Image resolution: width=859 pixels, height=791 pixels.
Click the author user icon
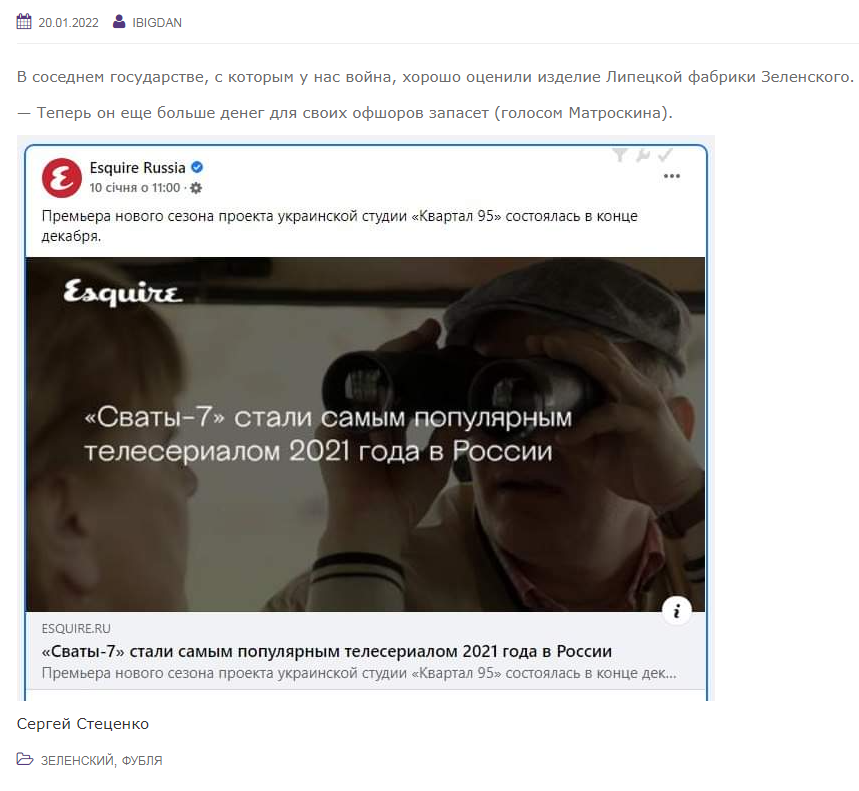click(118, 22)
